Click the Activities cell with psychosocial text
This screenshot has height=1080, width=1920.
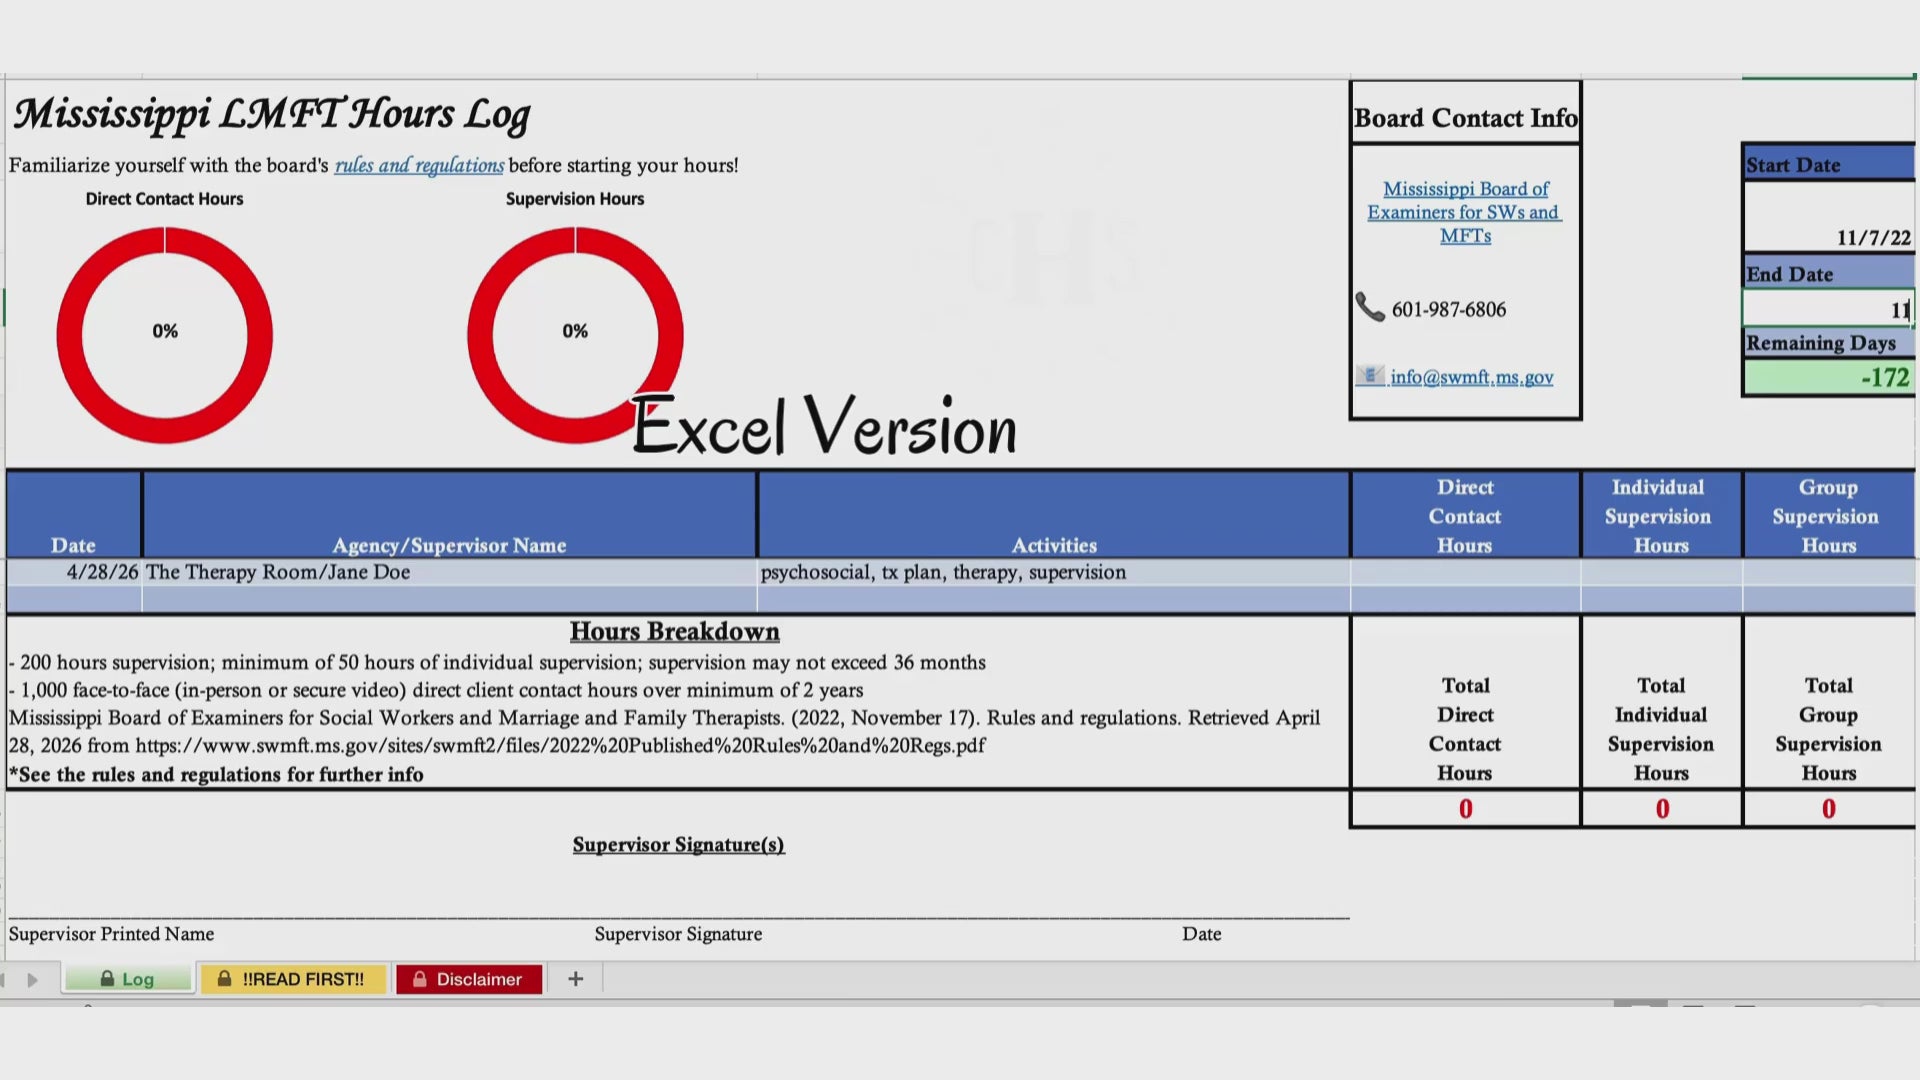tap(1054, 572)
